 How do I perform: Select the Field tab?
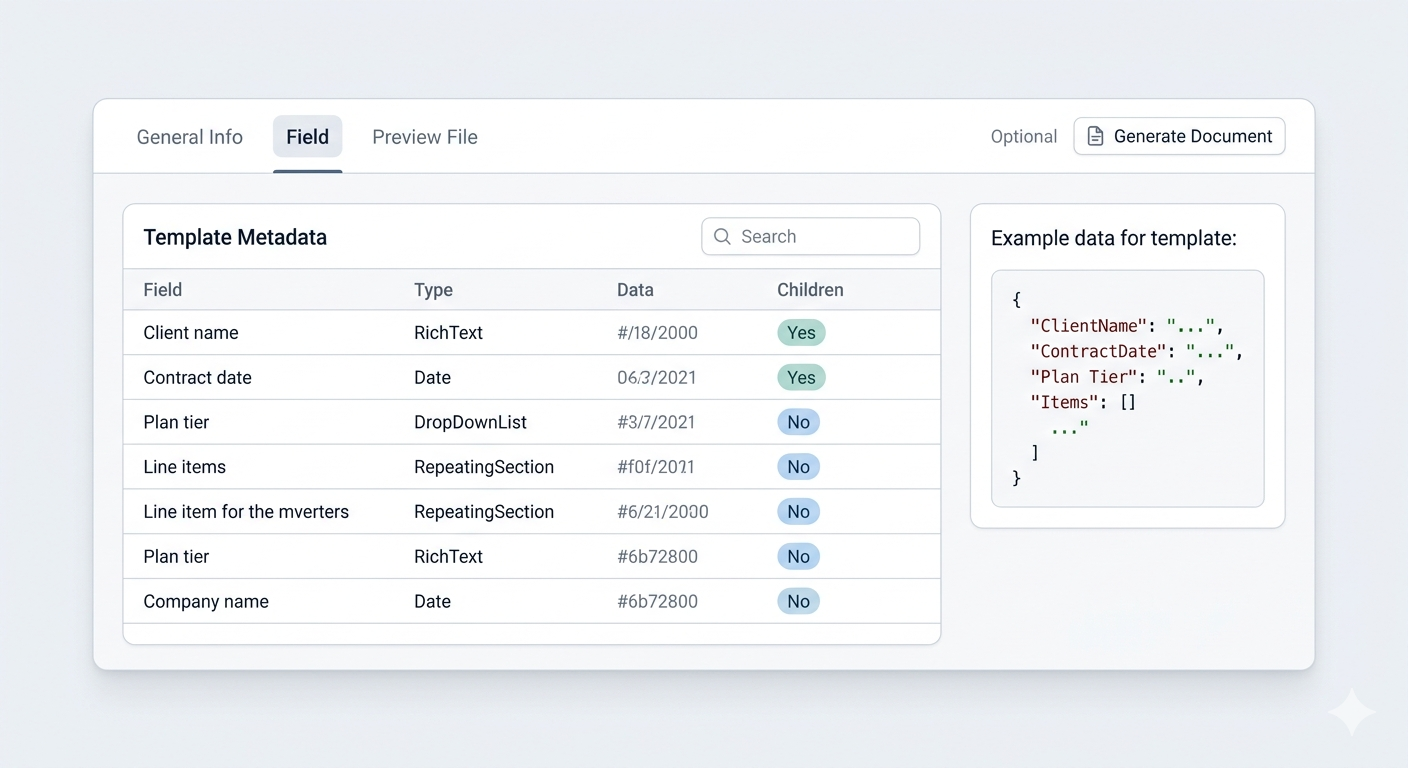[307, 137]
